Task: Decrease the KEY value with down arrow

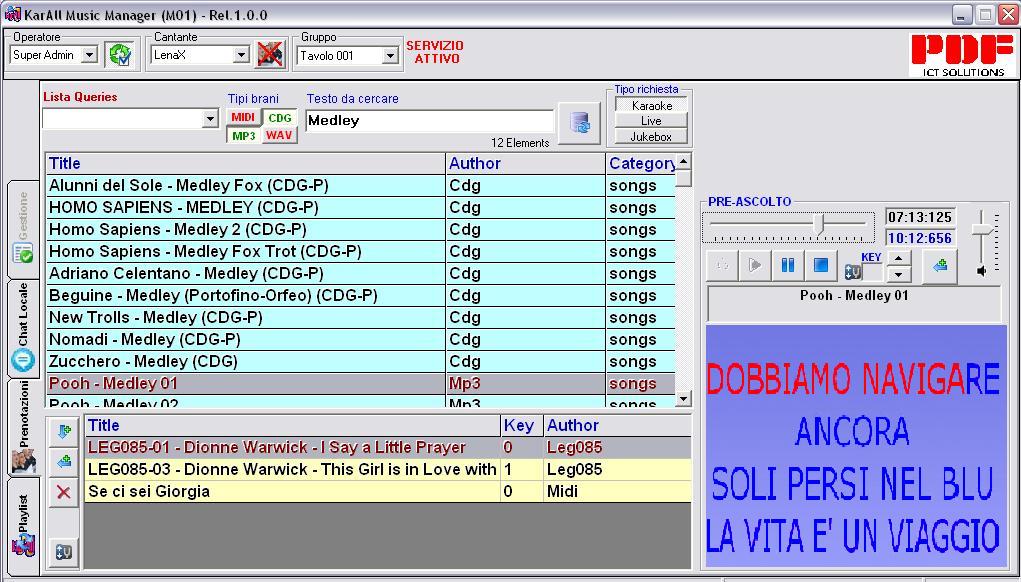Action: 899,274
